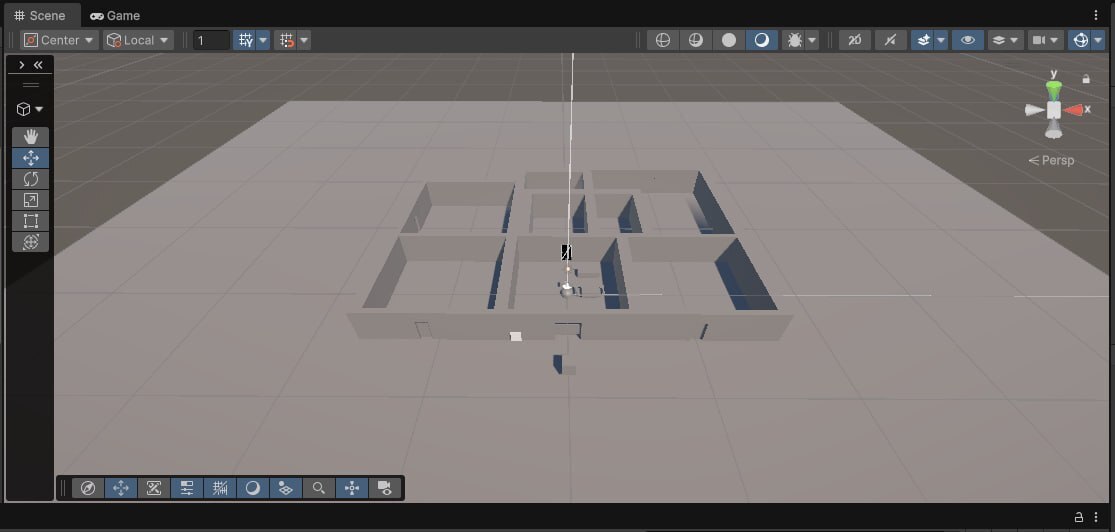This screenshot has height=532, width=1115.
Task: Click the green Y axis cone
Action: pyautogui.click(x=1054, y=90)
